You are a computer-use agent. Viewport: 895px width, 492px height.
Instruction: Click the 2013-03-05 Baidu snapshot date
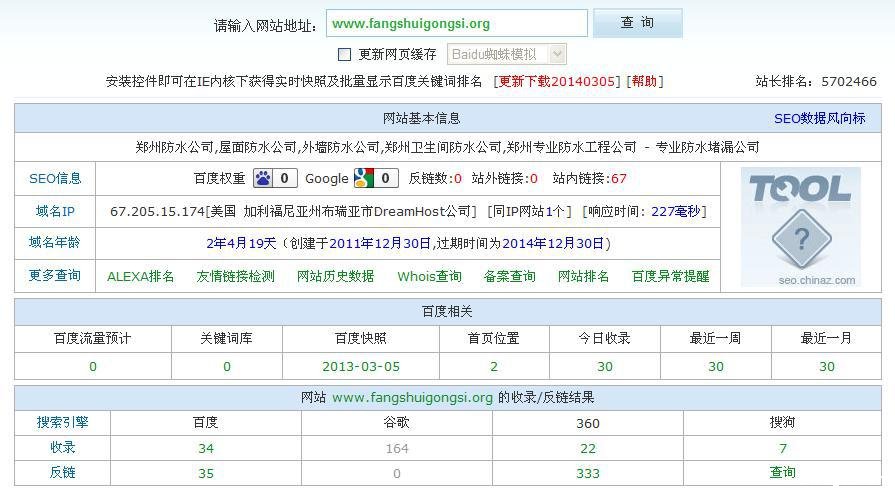point(360,367)
